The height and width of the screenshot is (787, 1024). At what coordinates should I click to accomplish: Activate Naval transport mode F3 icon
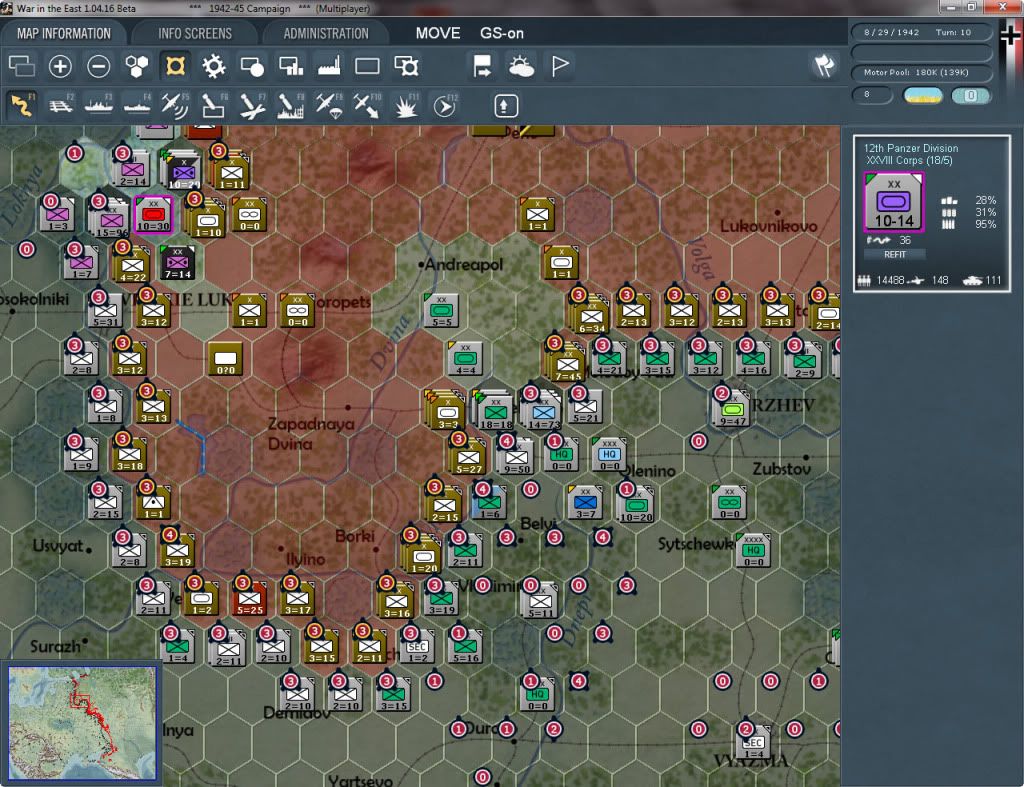point(99,105)
